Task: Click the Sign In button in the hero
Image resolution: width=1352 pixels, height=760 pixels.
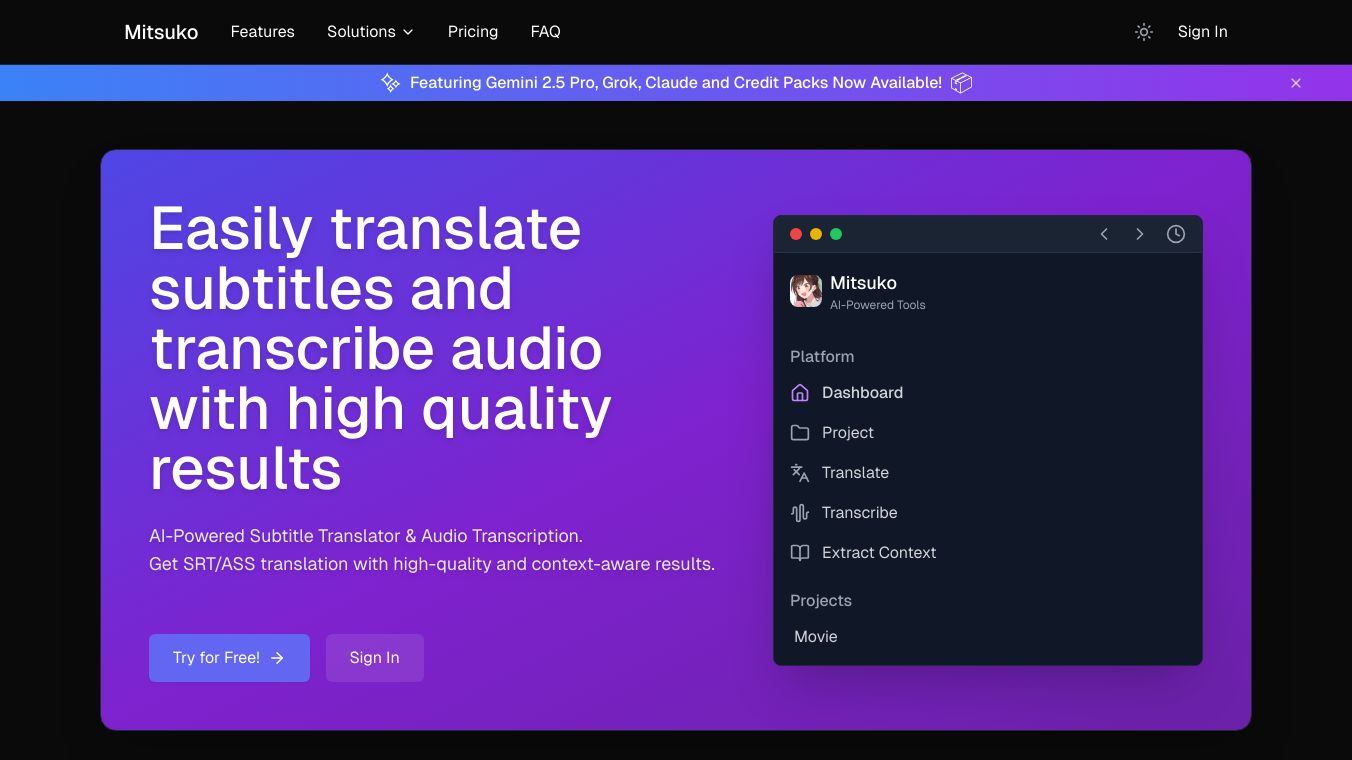Action: tap(375, 658)
